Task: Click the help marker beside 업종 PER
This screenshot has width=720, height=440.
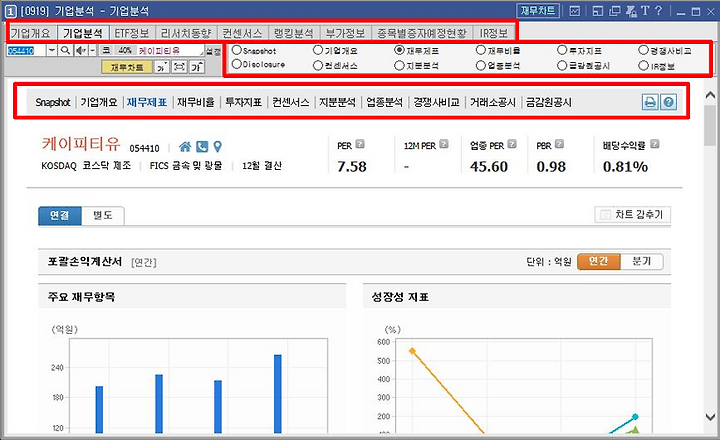Action: point(512,144)
